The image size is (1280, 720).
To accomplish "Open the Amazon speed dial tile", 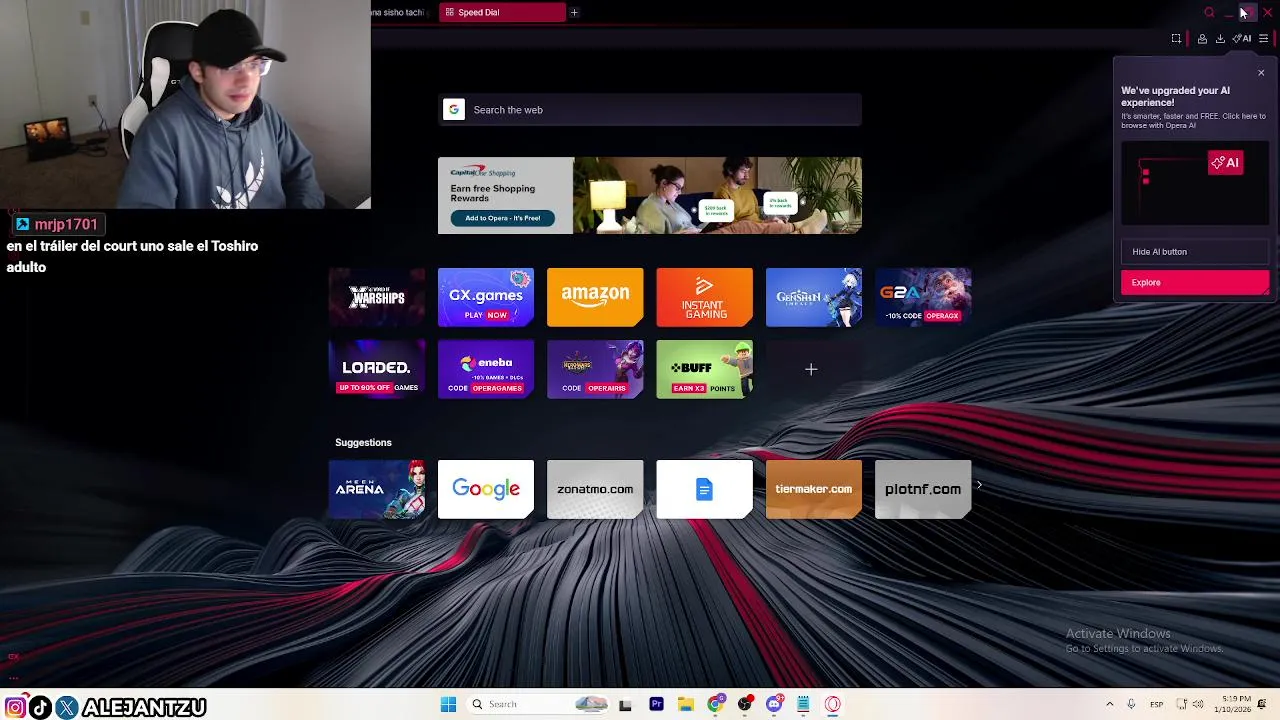I will tap(595, 297).
